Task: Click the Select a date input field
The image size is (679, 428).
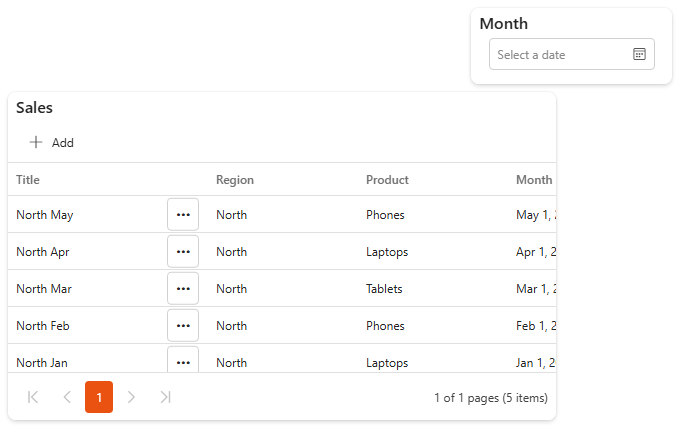Action: [x=572, y=54]
